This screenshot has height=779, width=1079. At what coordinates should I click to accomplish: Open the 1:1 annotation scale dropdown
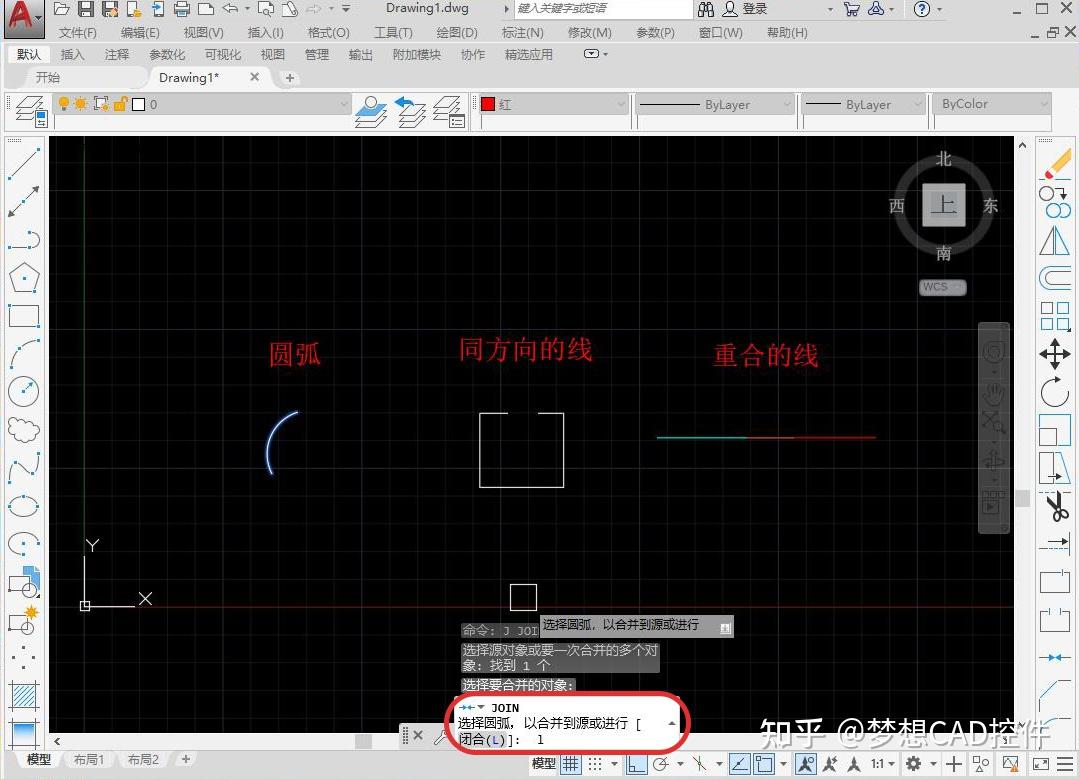[x=883, y=764]
